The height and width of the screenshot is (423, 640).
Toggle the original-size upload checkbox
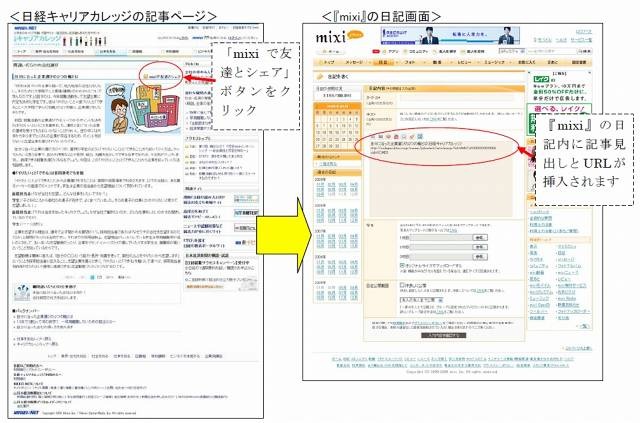(402, 265)
